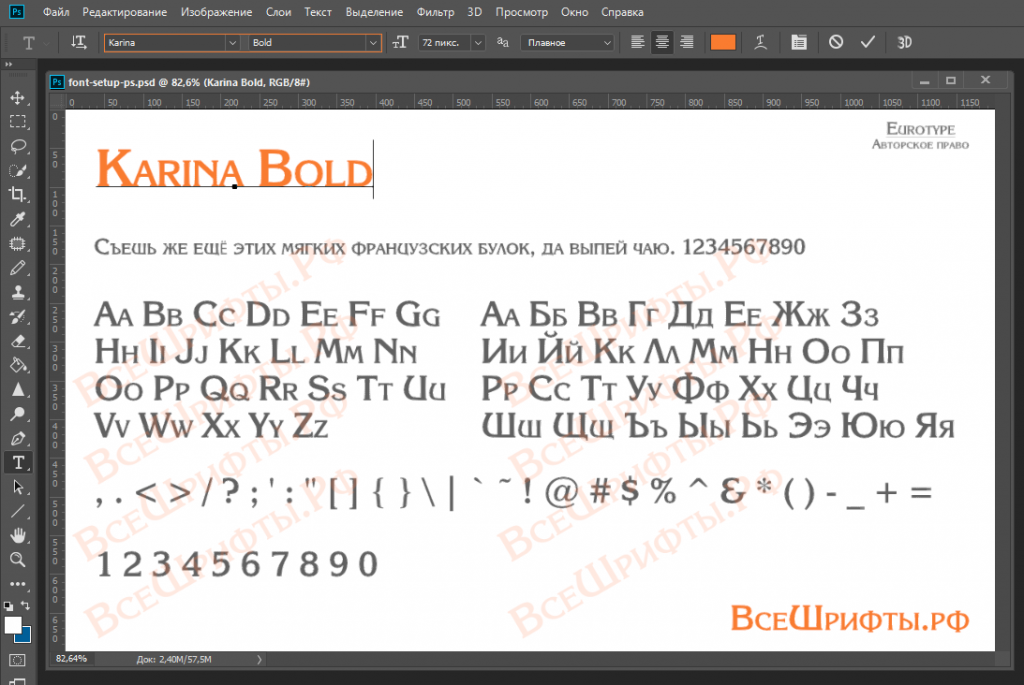
Task: Reset to default foreground/background colors
Action: point(8,606)
